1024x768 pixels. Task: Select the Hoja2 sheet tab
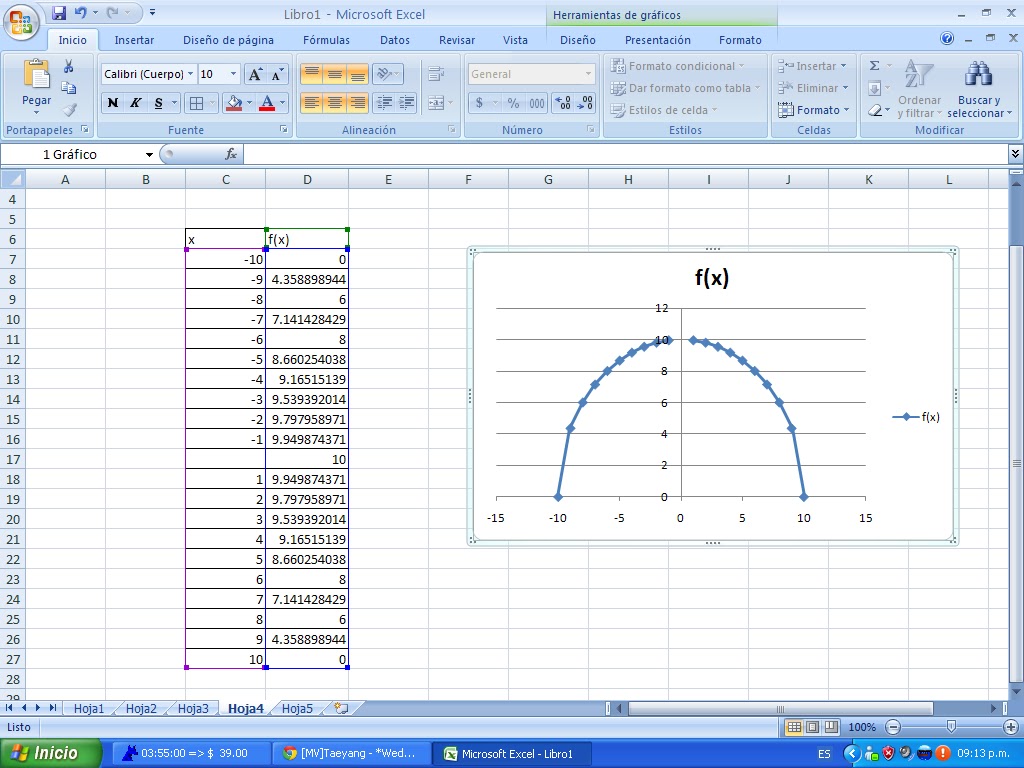pyautogui.click(x=141, y=707)
